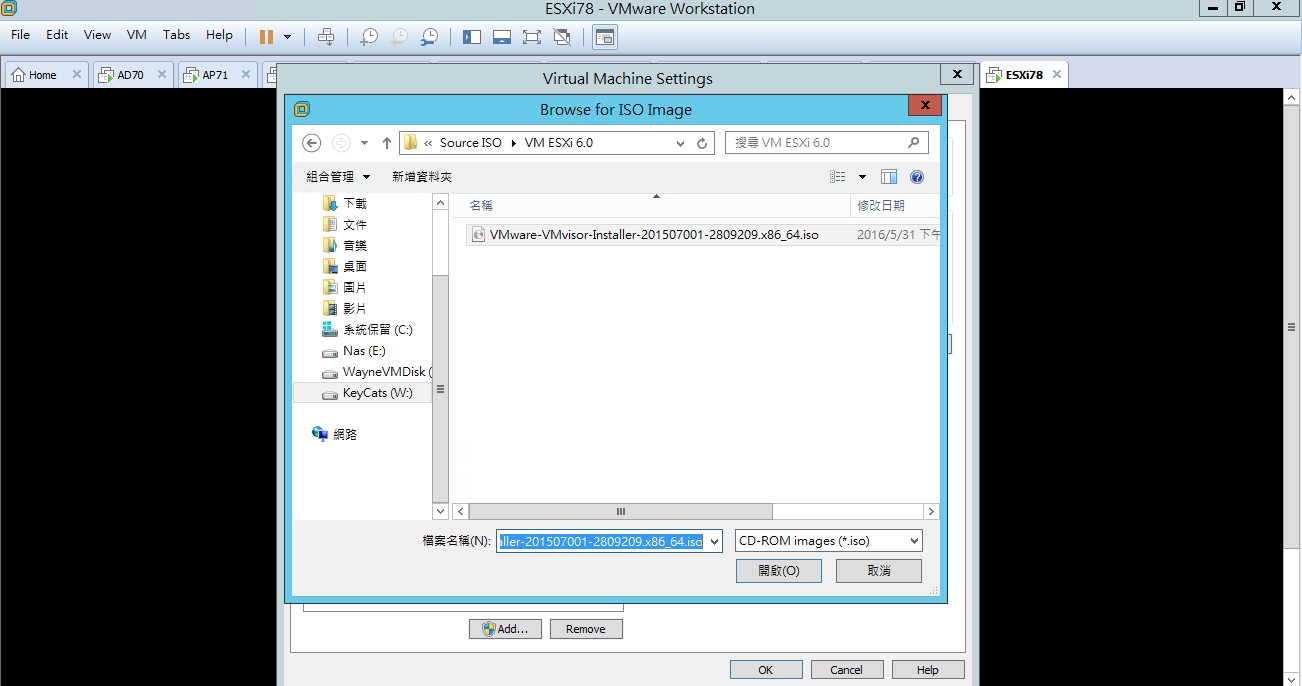Switch to the Home tab
1302x686 pixels.
tap(42, 75)
